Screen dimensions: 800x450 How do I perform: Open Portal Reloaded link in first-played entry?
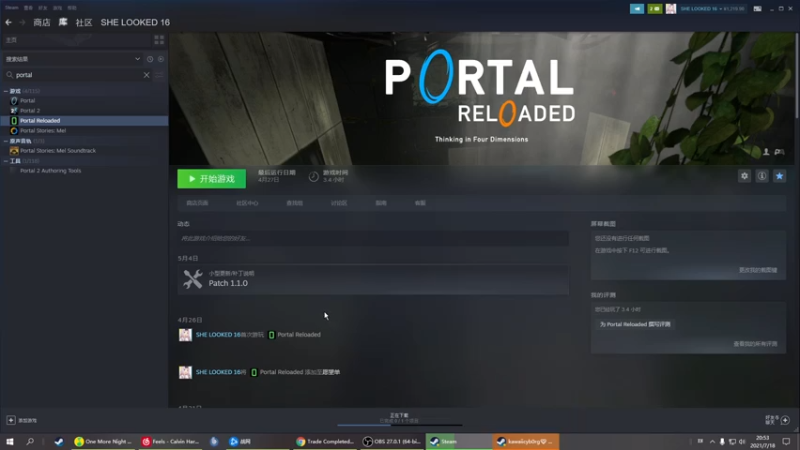coord(299,335)
